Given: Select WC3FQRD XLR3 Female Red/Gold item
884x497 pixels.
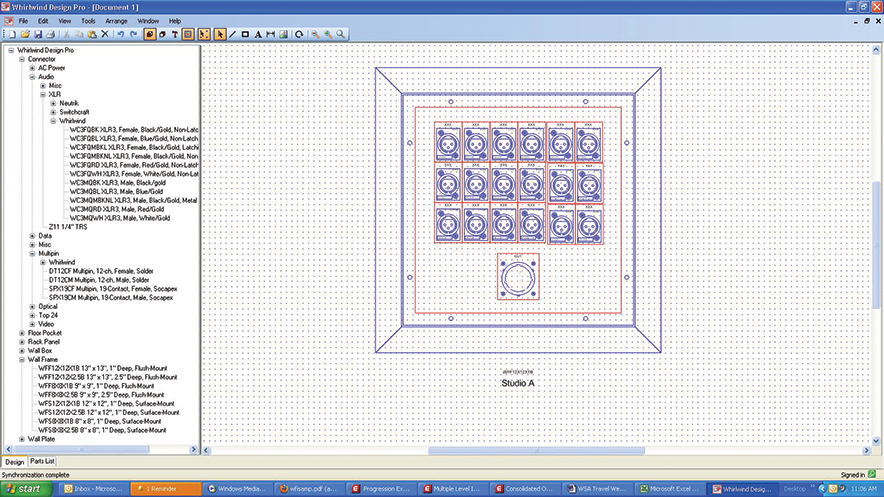Looking at the screenshot, I should [x=134, y=165].
